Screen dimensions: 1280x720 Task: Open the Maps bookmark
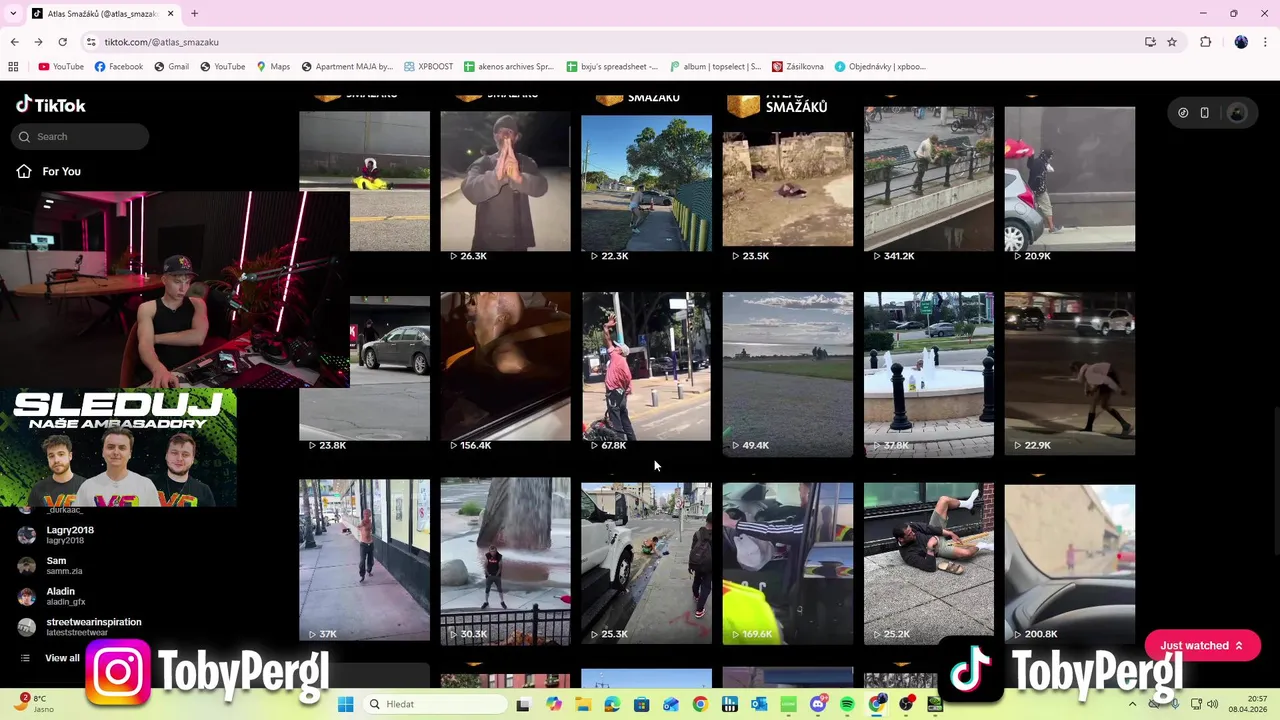[x=273, y=67]
